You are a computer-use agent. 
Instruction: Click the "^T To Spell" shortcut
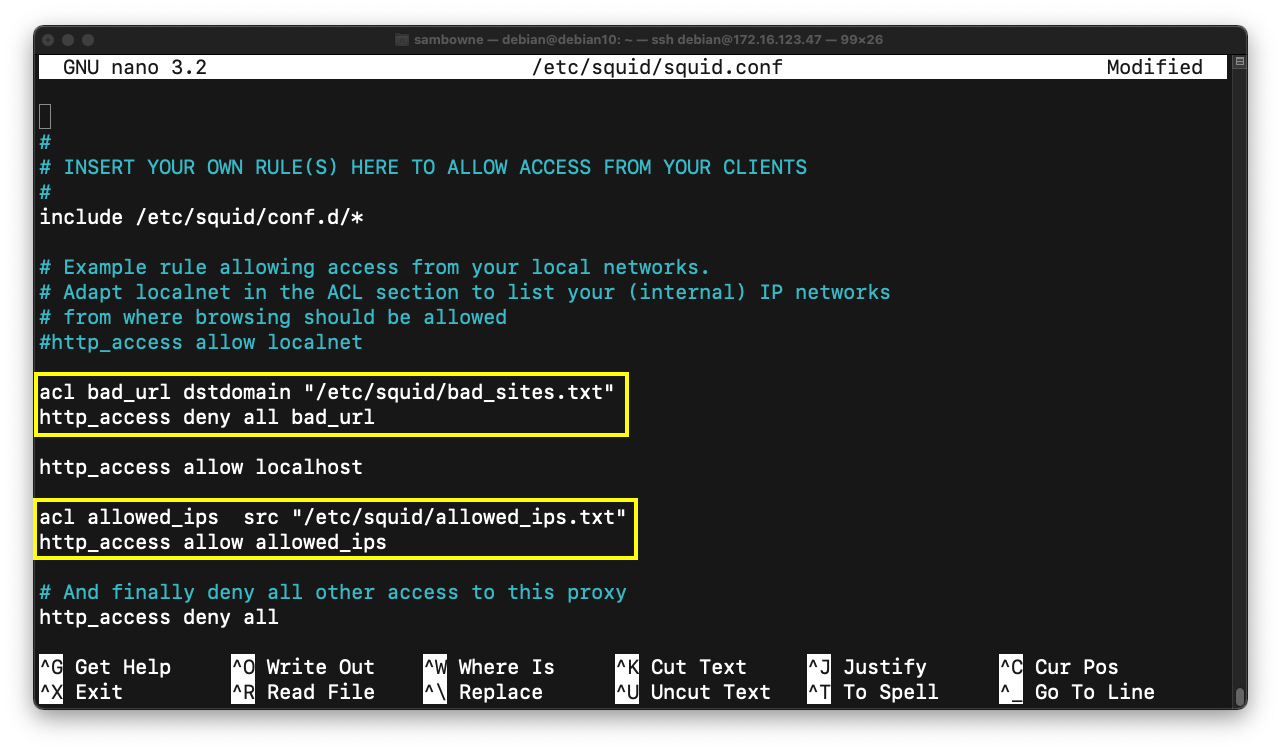click(x=873, y=692)
